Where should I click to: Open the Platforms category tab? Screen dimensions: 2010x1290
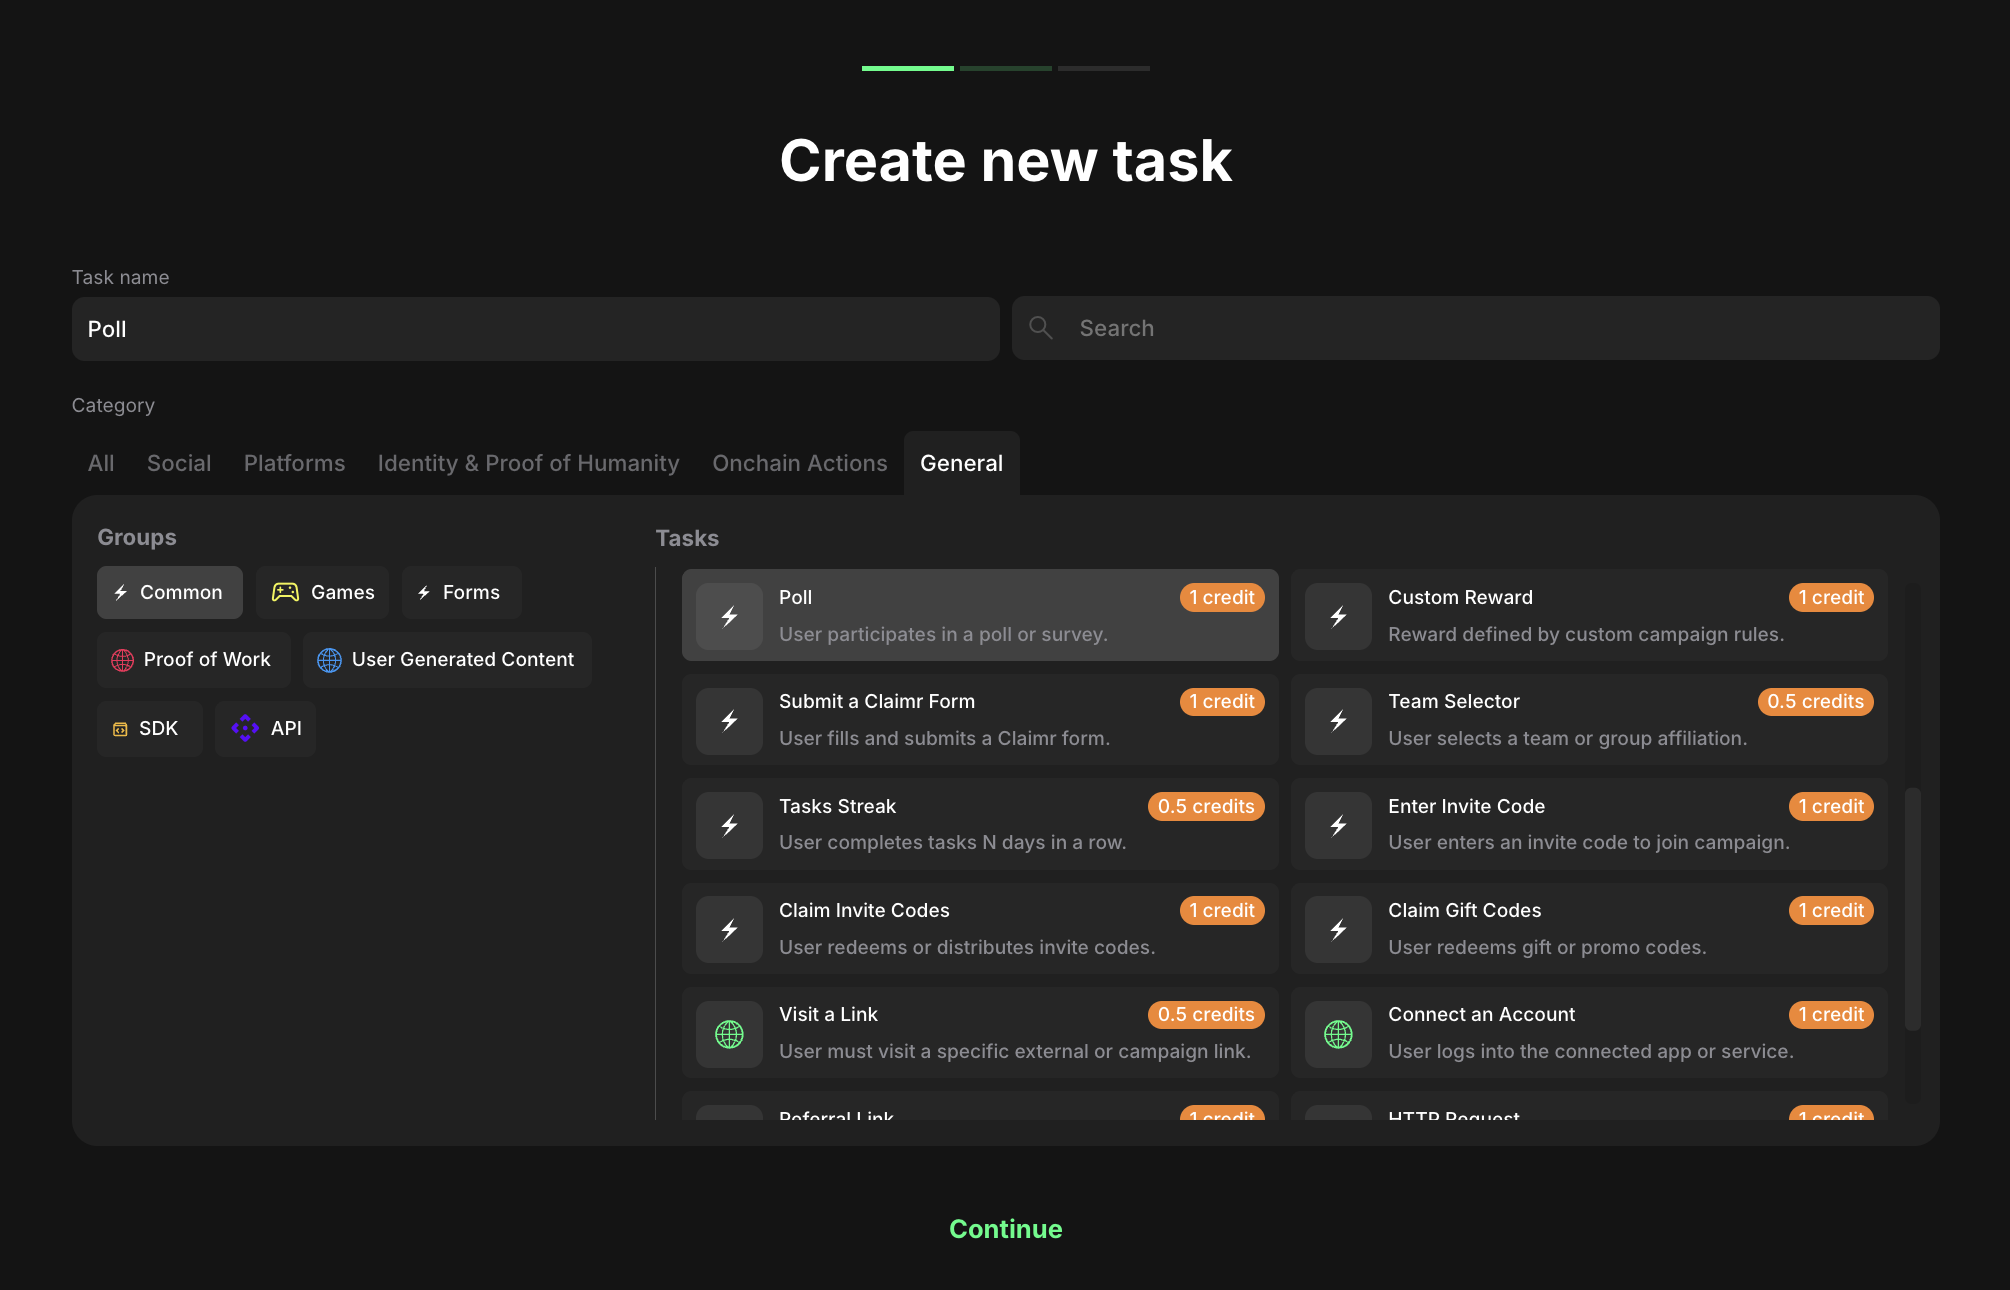tap(295, 463)
